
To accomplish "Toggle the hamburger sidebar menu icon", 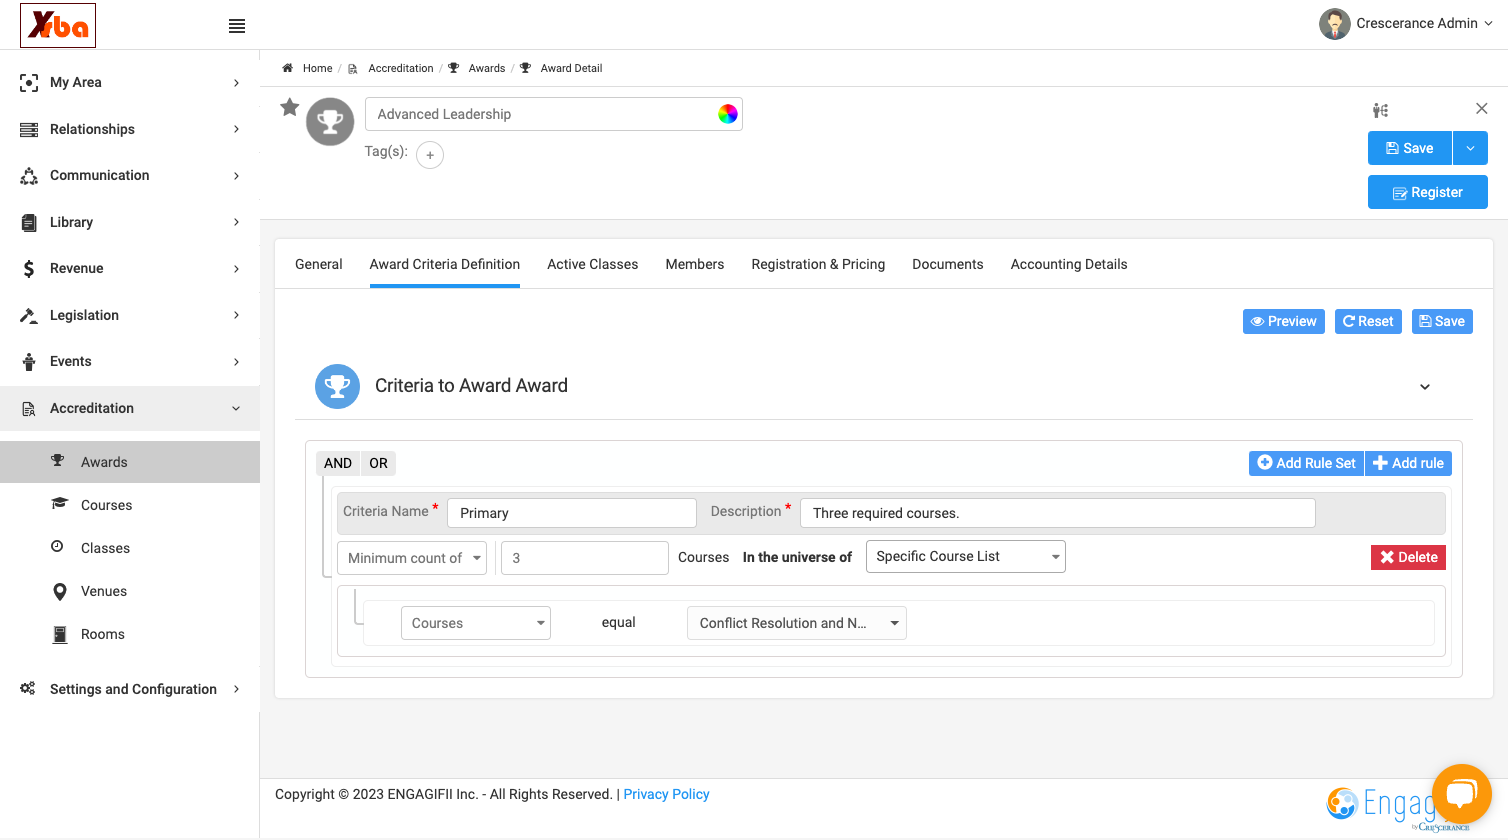I will pos(237,26).
